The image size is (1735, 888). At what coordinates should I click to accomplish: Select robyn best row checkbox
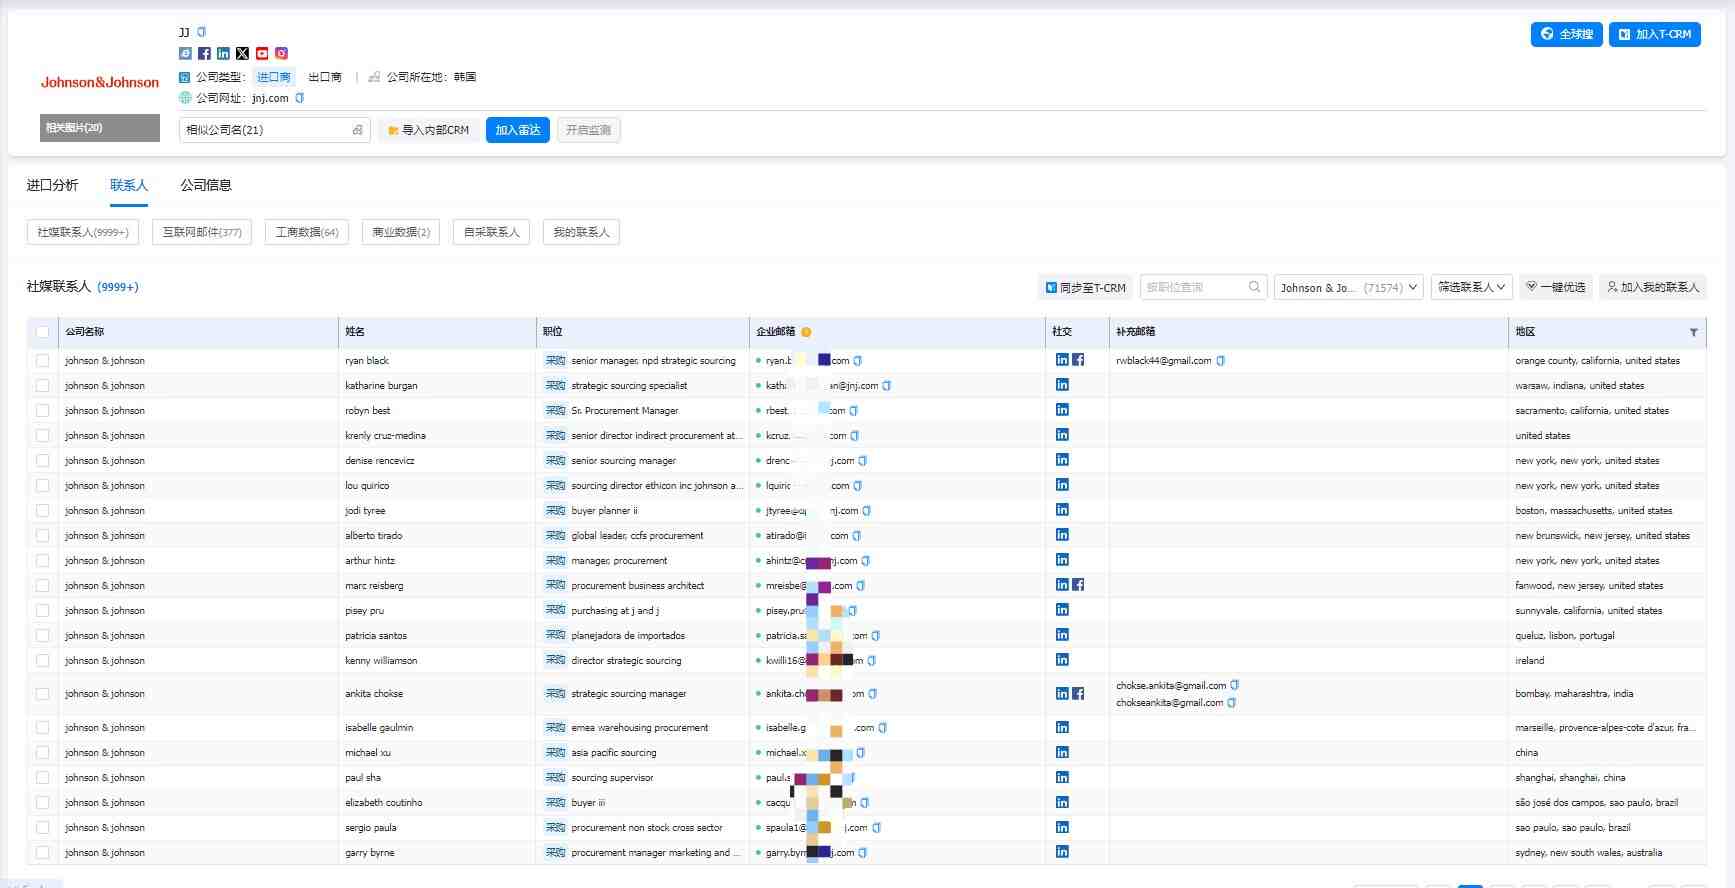(x=42, y=410)
